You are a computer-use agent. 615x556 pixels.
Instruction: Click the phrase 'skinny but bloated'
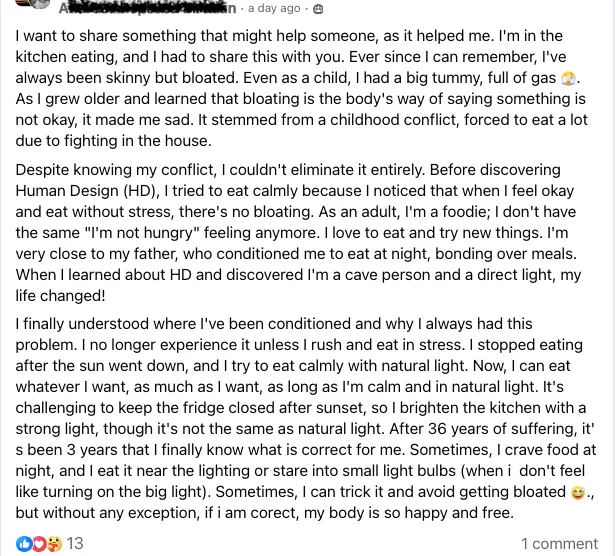tap(168, 78)
